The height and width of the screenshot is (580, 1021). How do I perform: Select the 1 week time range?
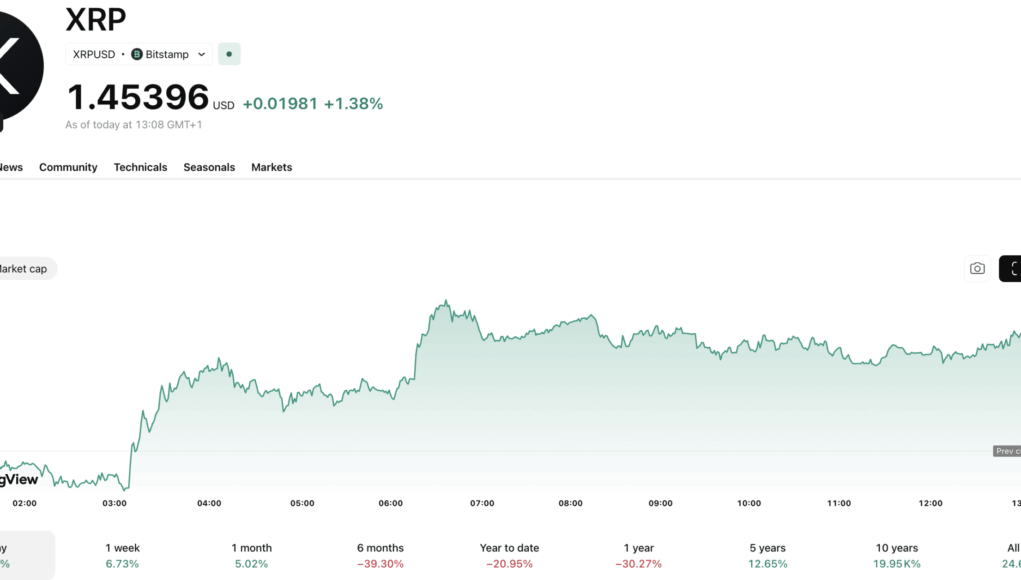[122, 555]
